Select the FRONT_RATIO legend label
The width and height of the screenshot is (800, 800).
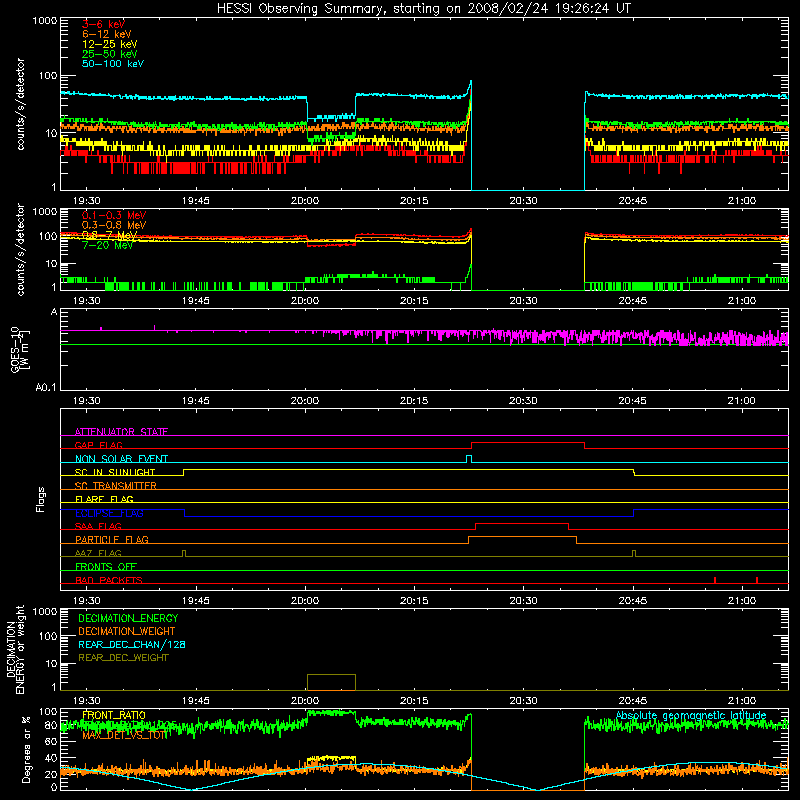114,715
